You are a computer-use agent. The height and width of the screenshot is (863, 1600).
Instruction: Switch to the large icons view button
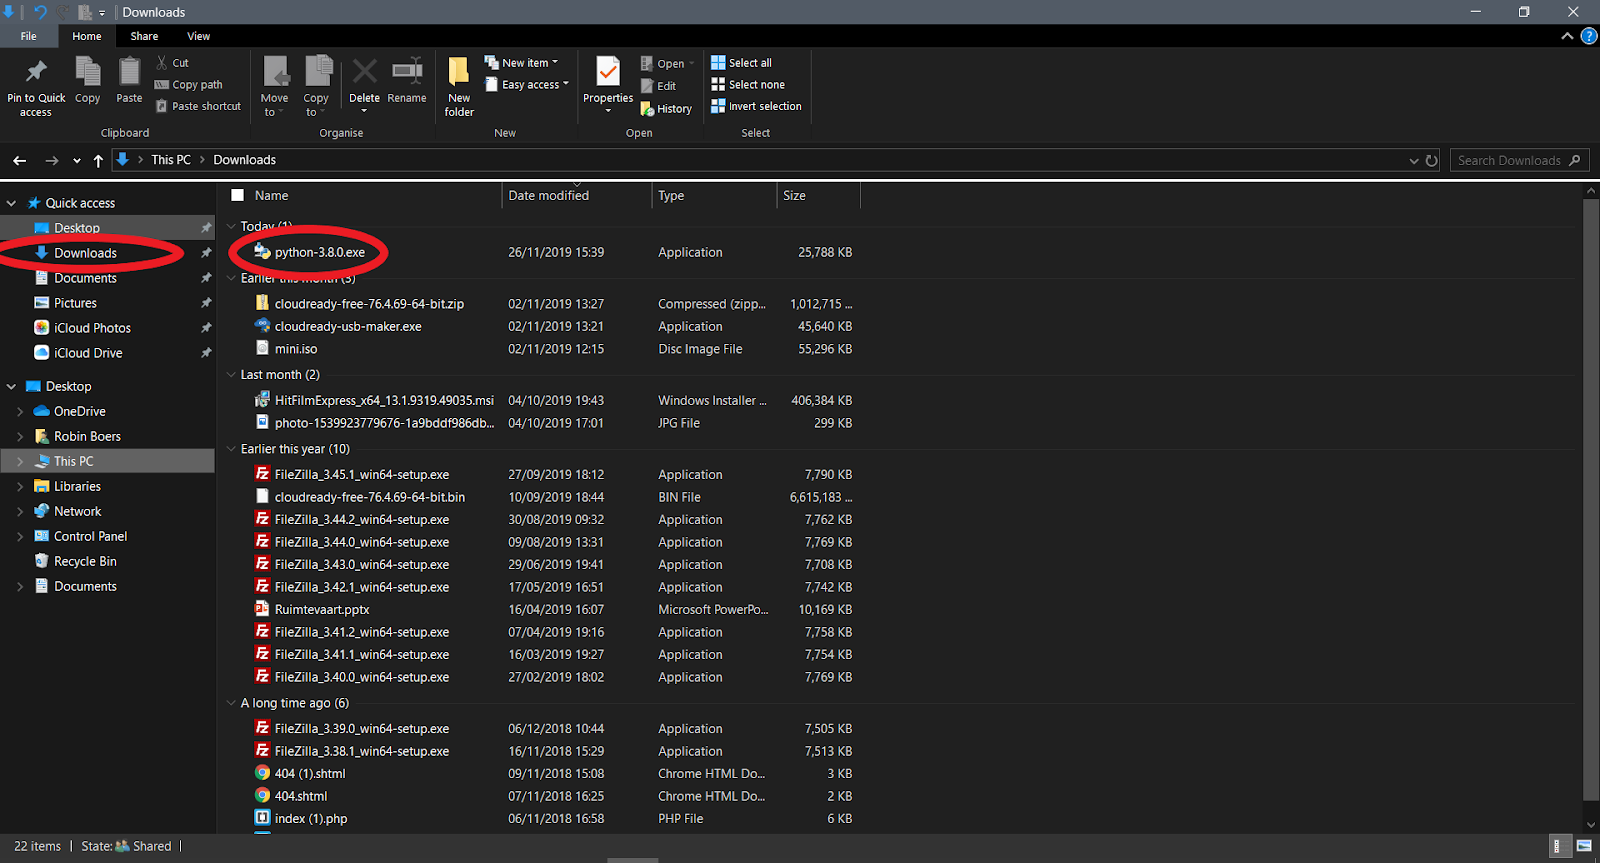(x=1584, y=846)
